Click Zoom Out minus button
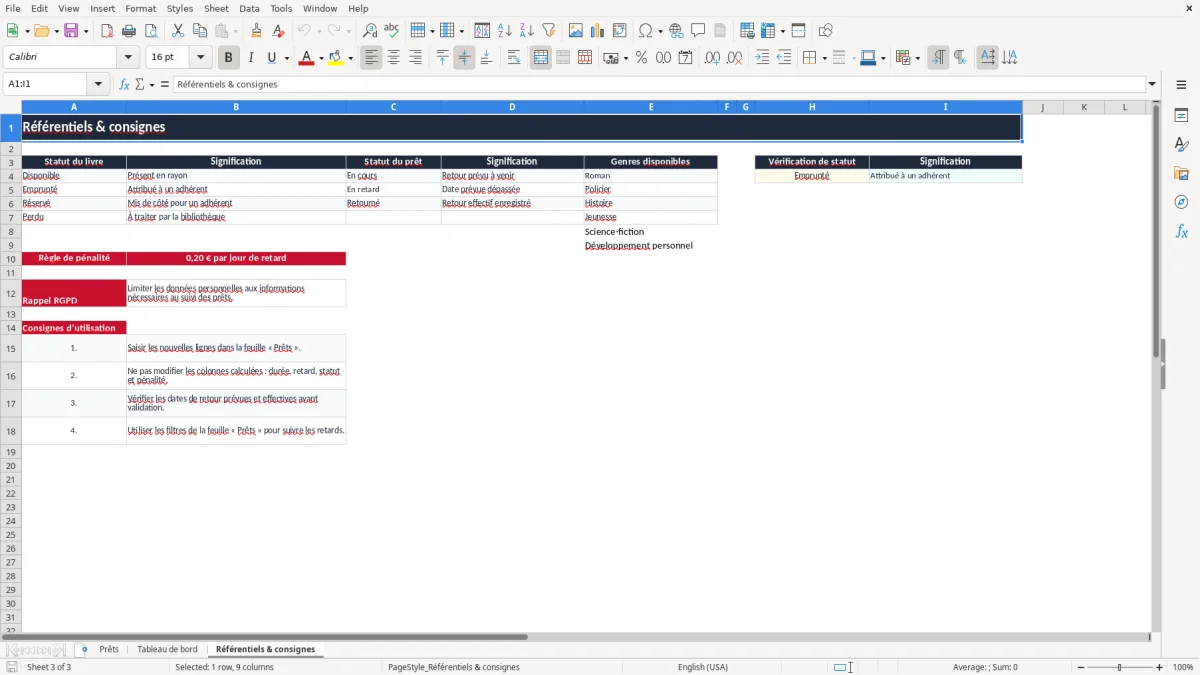Screen dimensions: 1200x675 pyautogui.click(x=1081, y=667)
